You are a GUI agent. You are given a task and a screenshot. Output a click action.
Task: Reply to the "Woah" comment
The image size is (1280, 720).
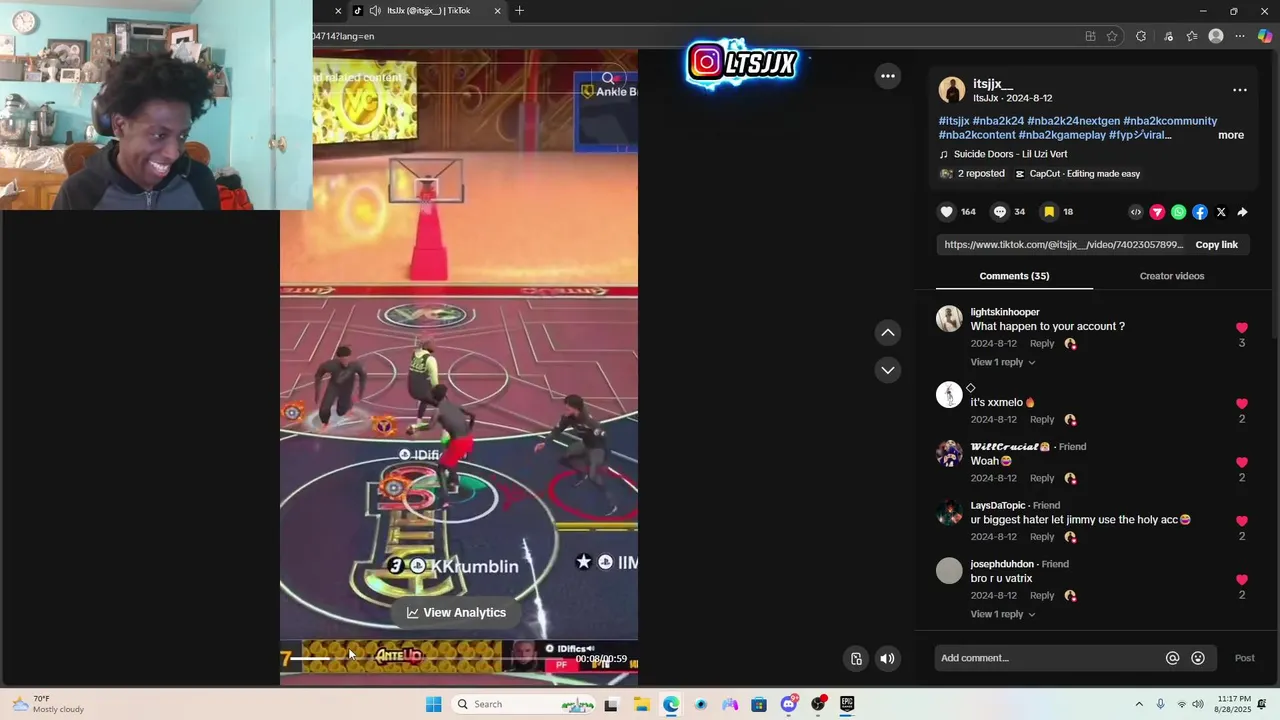coord(1042,478)
